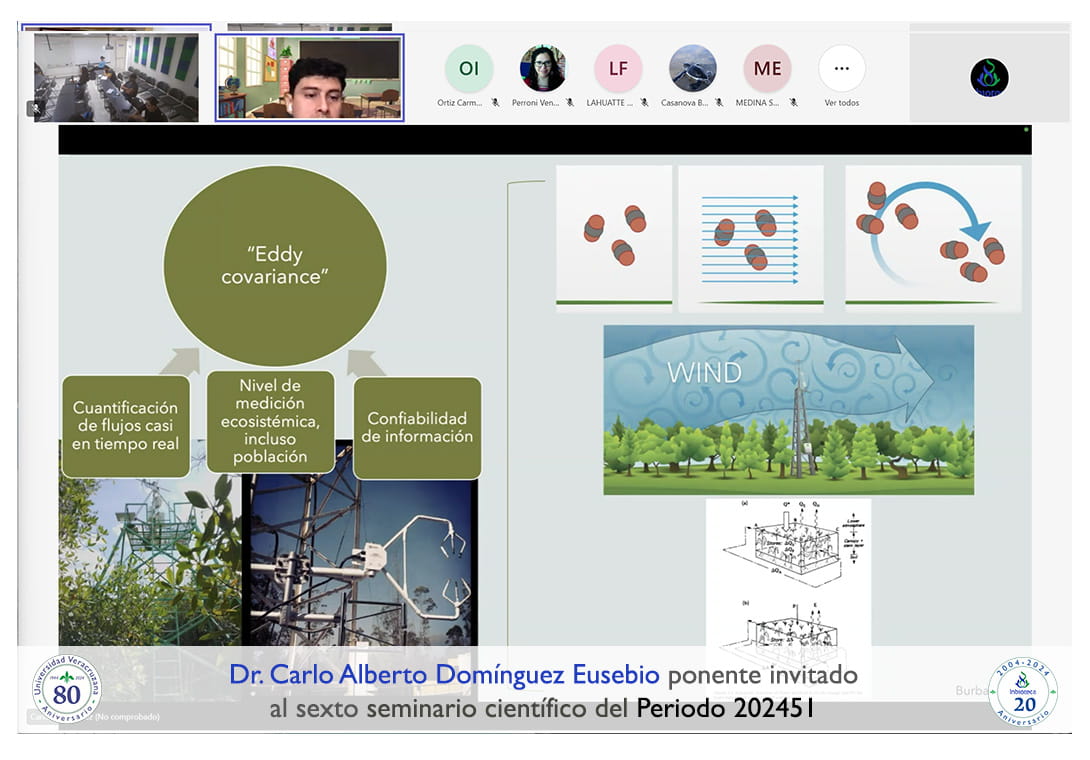Click the WIND tower forest illustration
Viewport: 1090px width, 760px height.
coord(788,409)
